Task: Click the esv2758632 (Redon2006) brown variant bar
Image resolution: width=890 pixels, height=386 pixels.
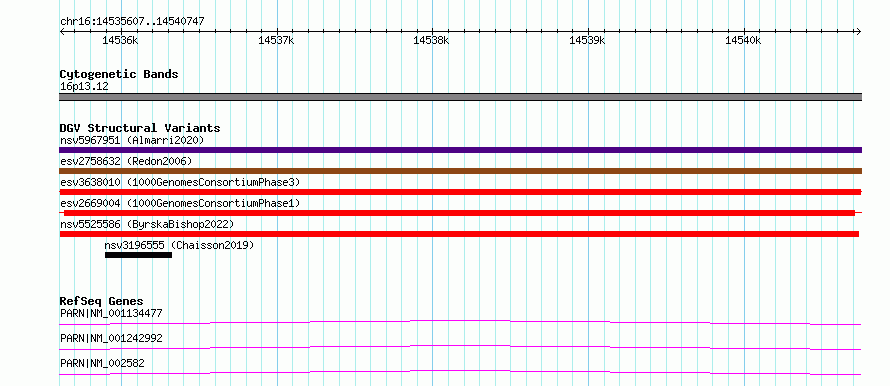Action: 460,171
